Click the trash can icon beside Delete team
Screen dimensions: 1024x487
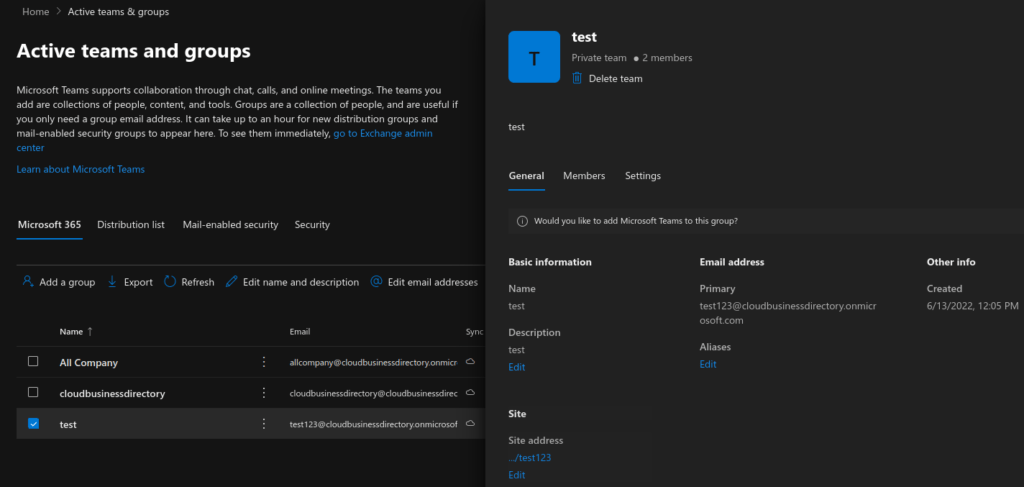coord(577,78)
